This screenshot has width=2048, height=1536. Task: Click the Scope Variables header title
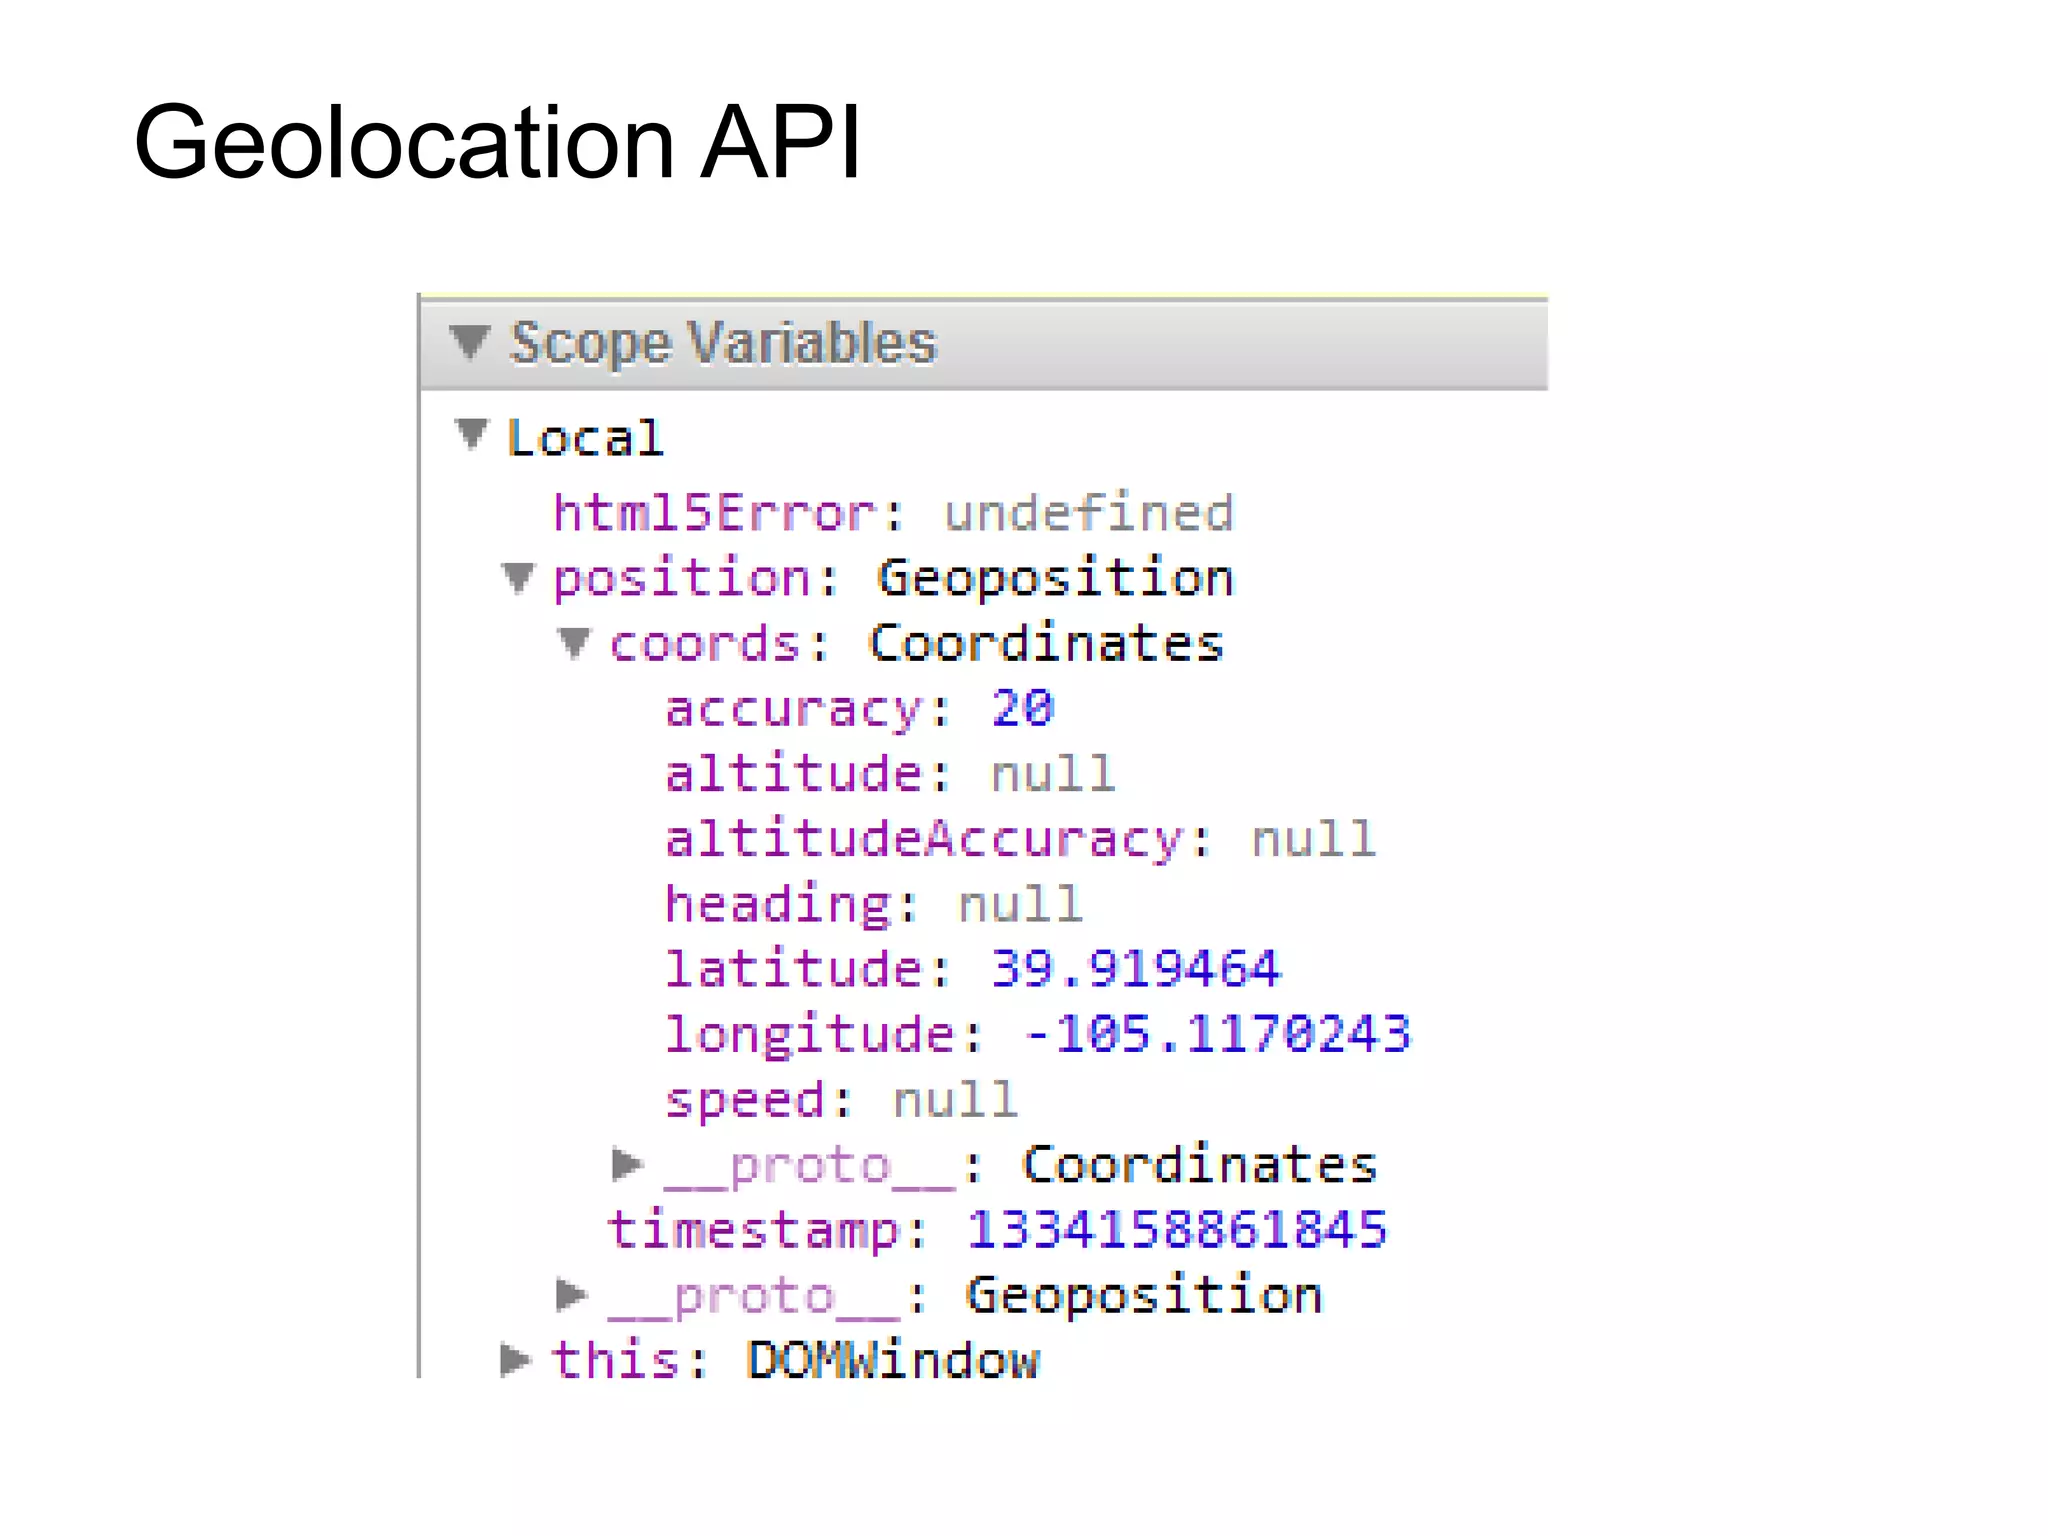click(723, 343)
